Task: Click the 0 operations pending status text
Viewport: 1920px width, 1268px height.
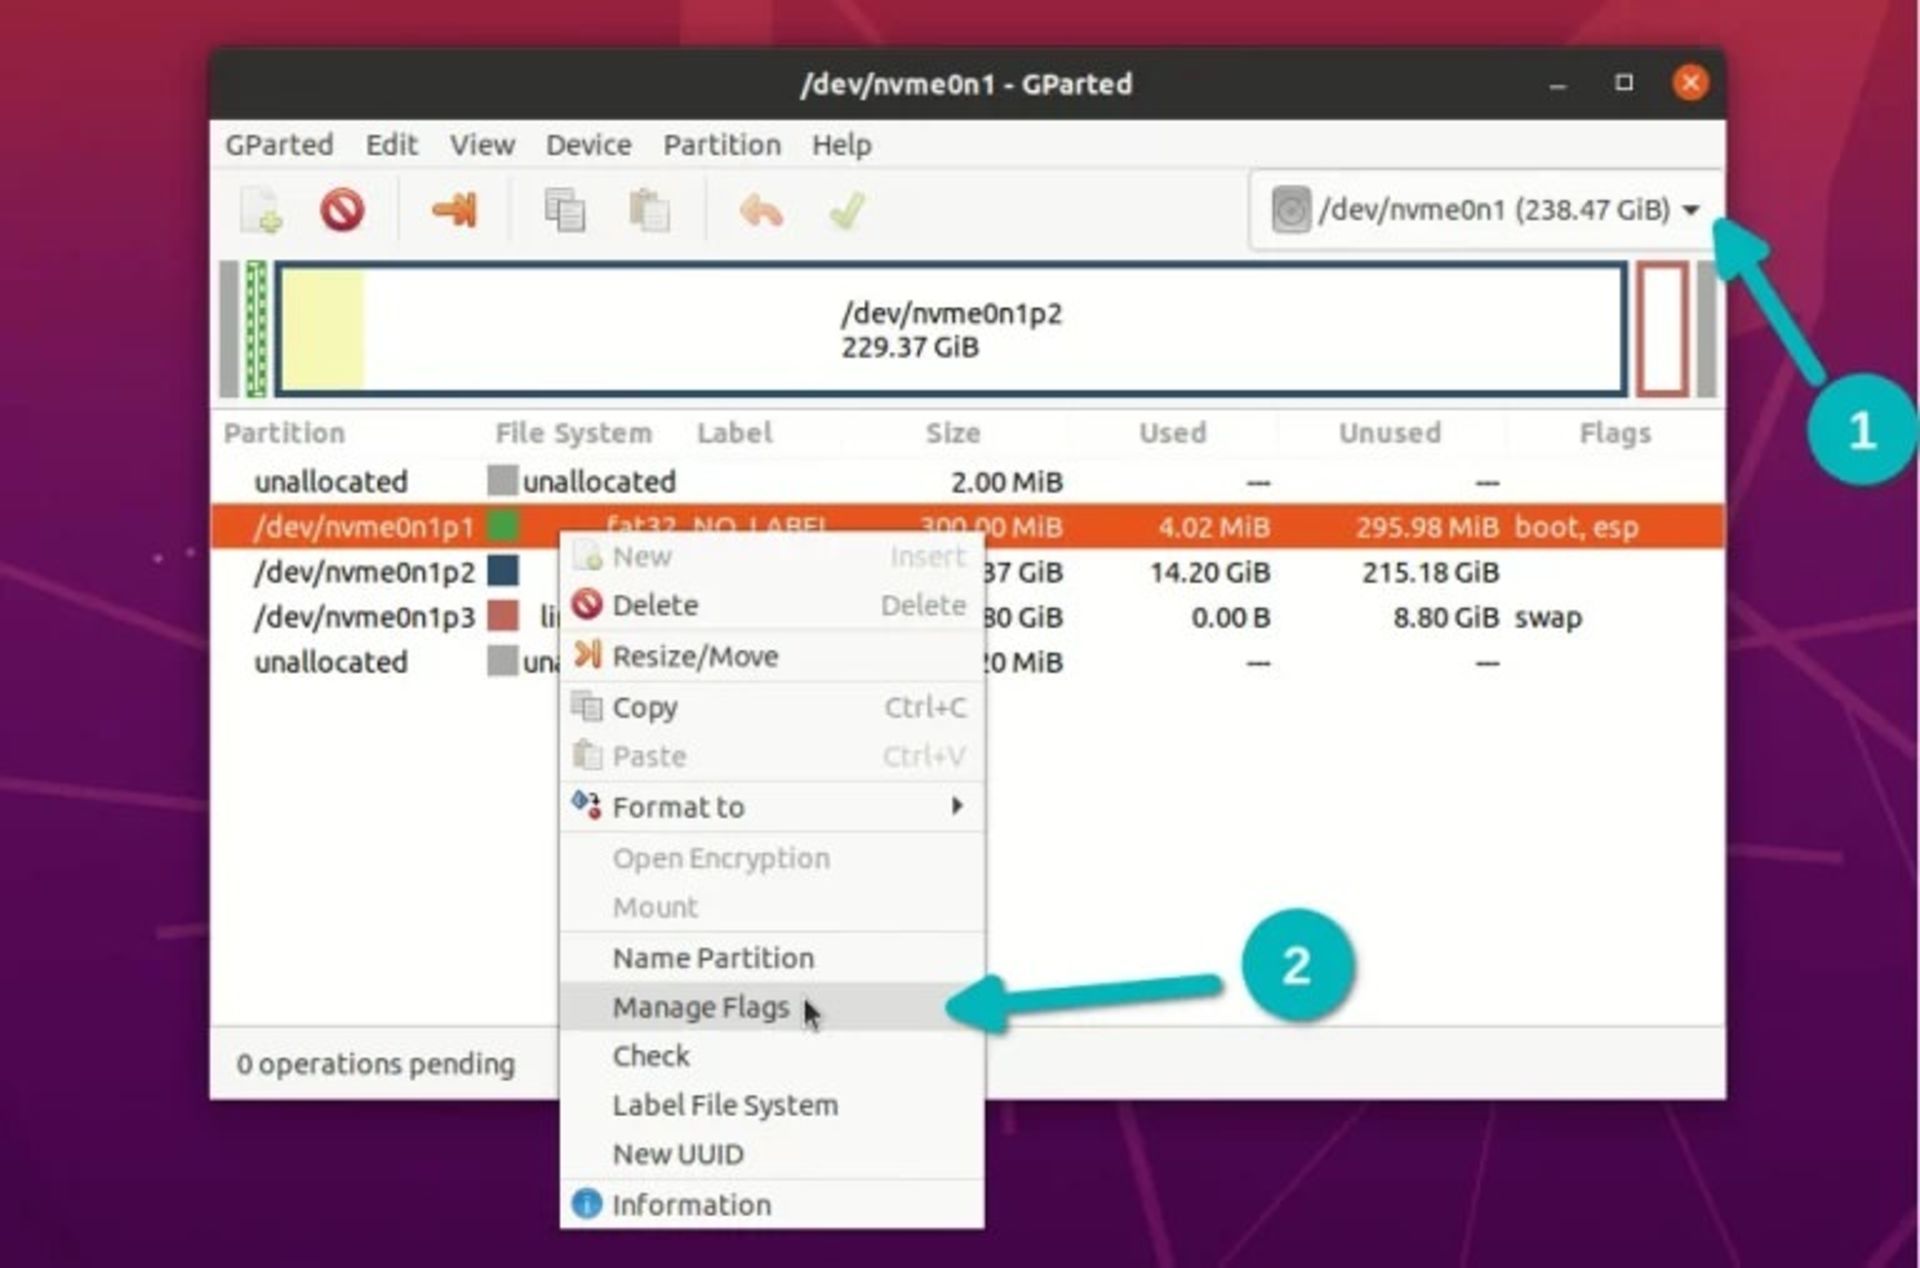Action: click(x=376, y=1064)
